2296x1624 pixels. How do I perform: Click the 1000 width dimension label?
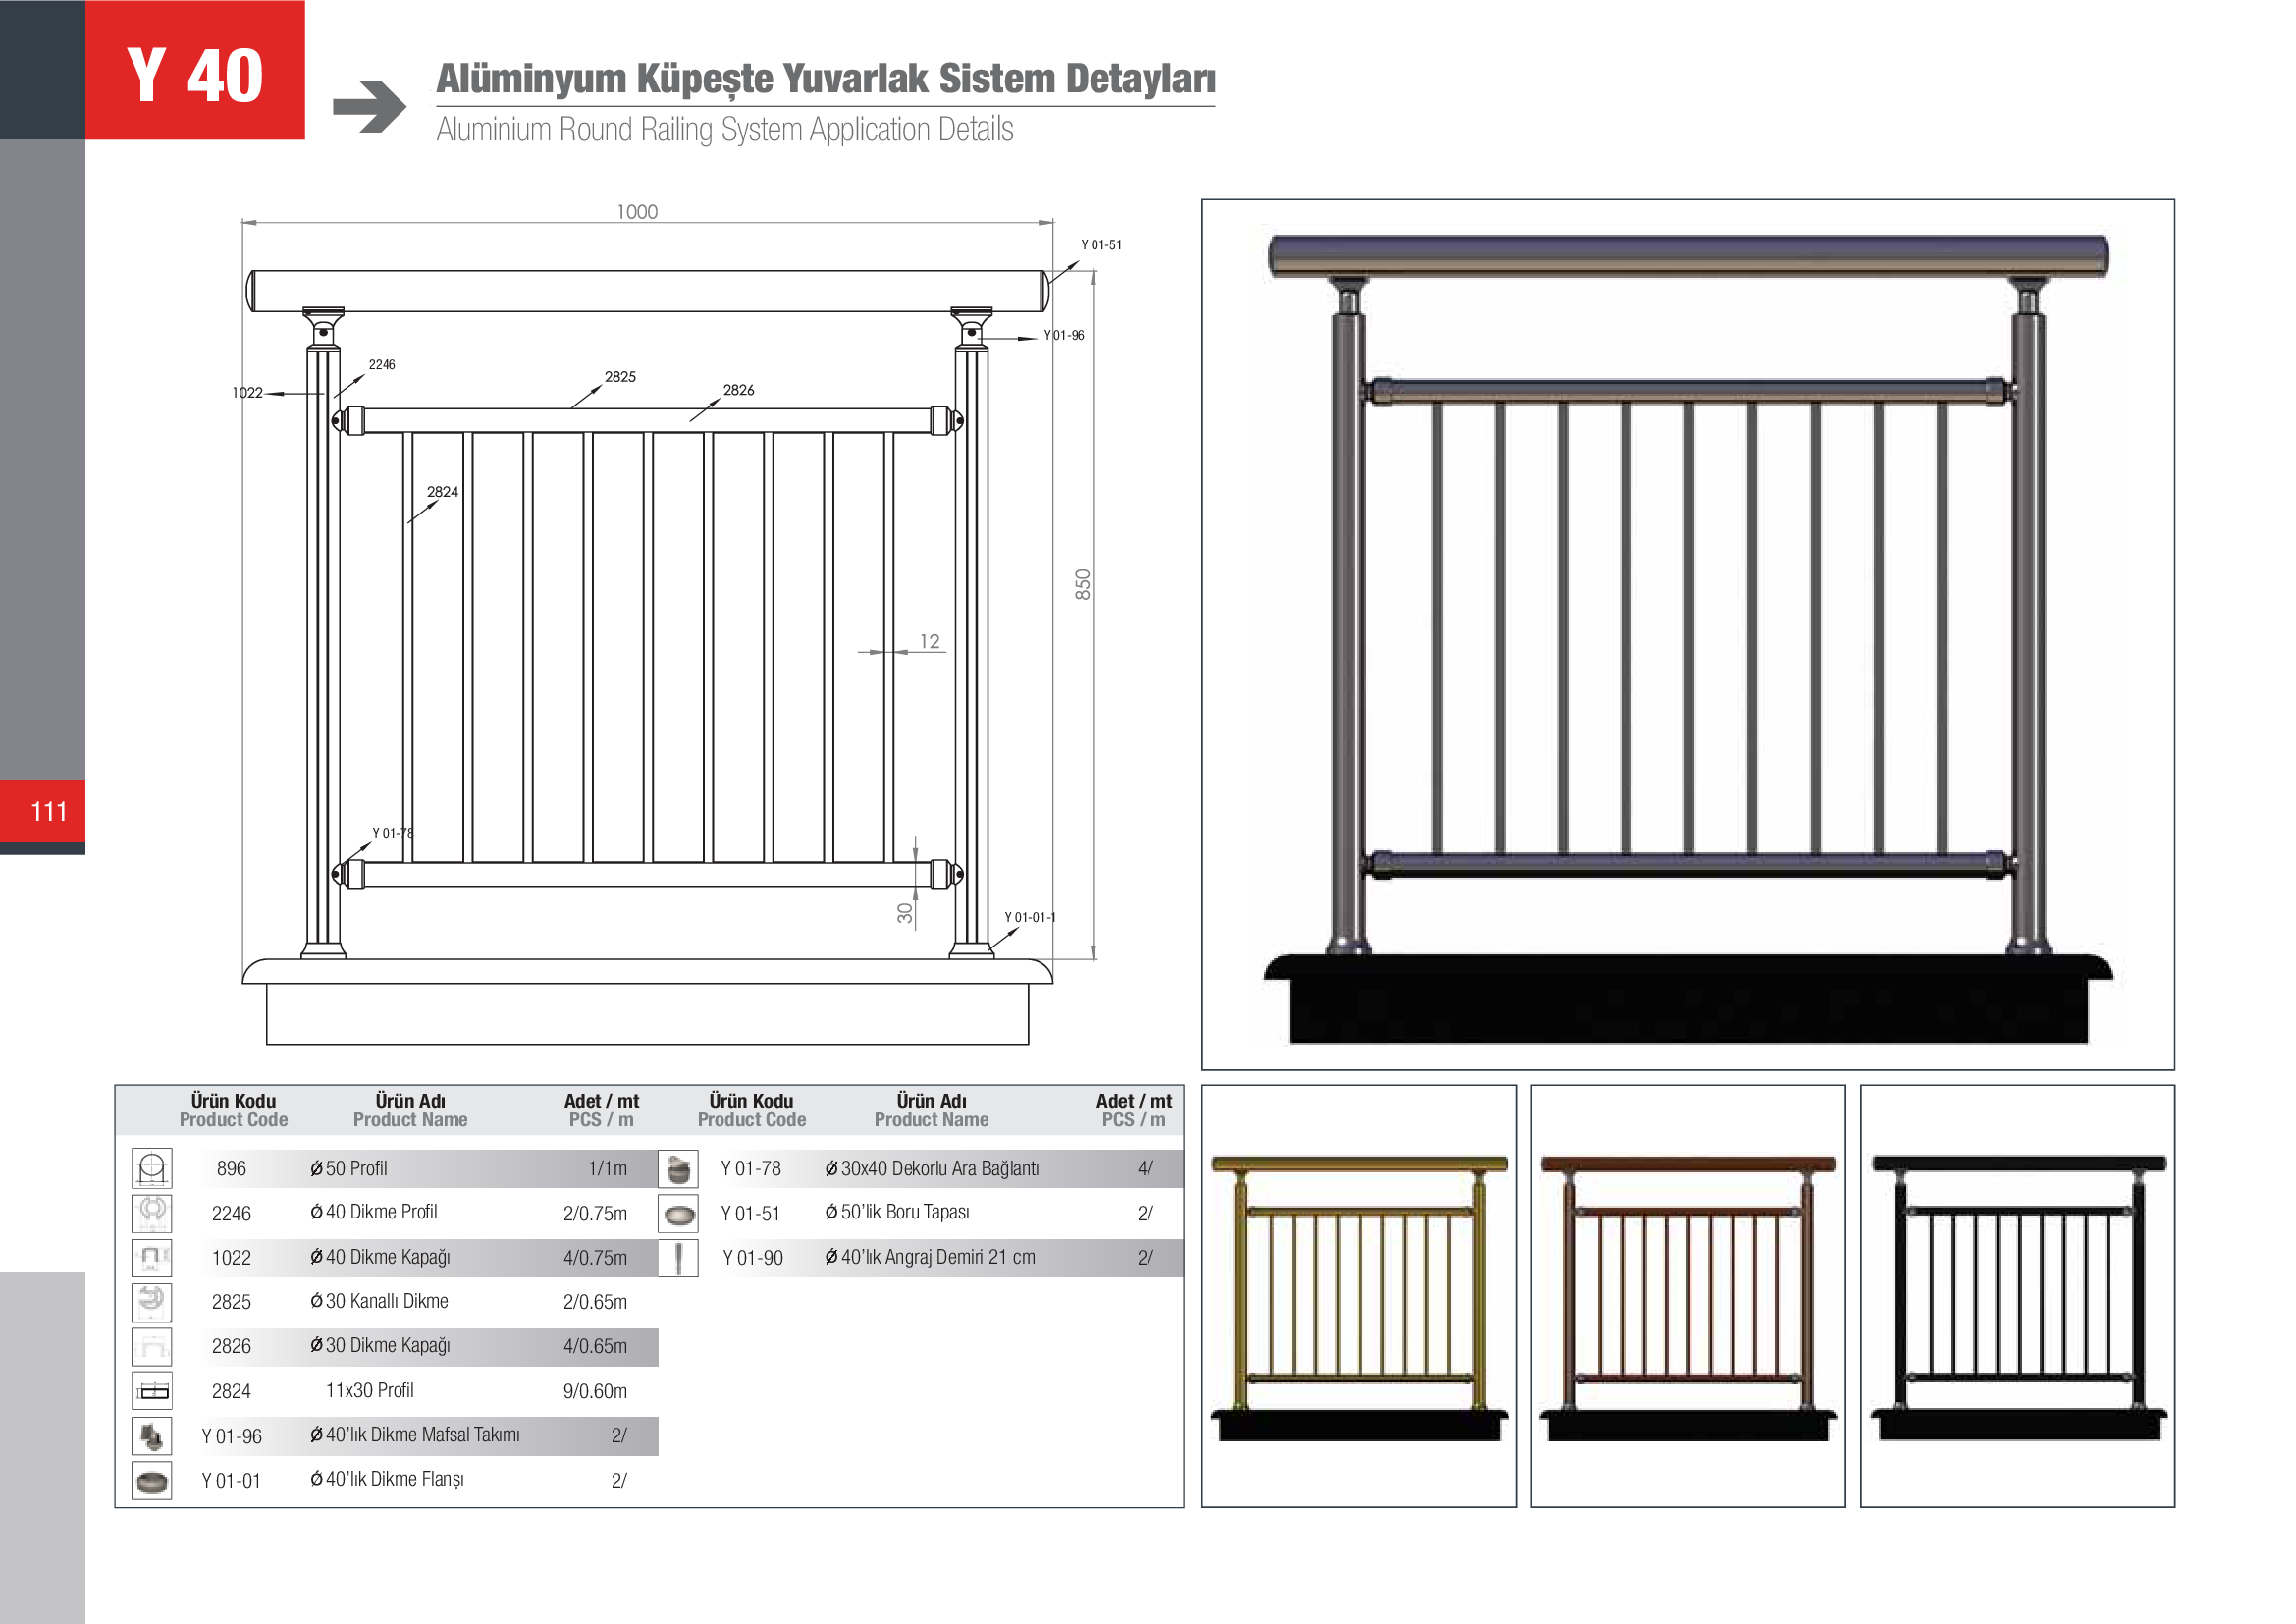pyautogui.click(x=637, y=212)
